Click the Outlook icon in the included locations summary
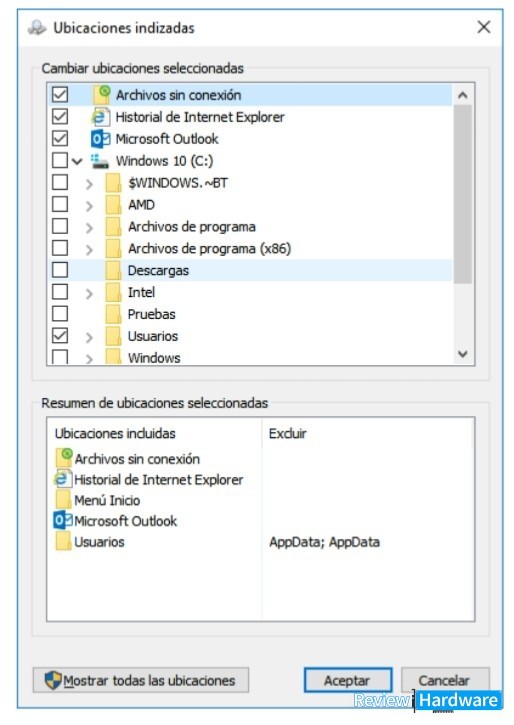 pos(63,521)
